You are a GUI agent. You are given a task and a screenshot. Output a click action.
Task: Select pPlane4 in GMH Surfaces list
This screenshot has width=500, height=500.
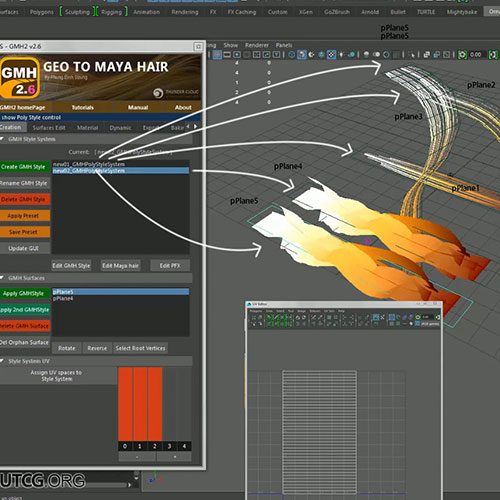click(121, 298)
